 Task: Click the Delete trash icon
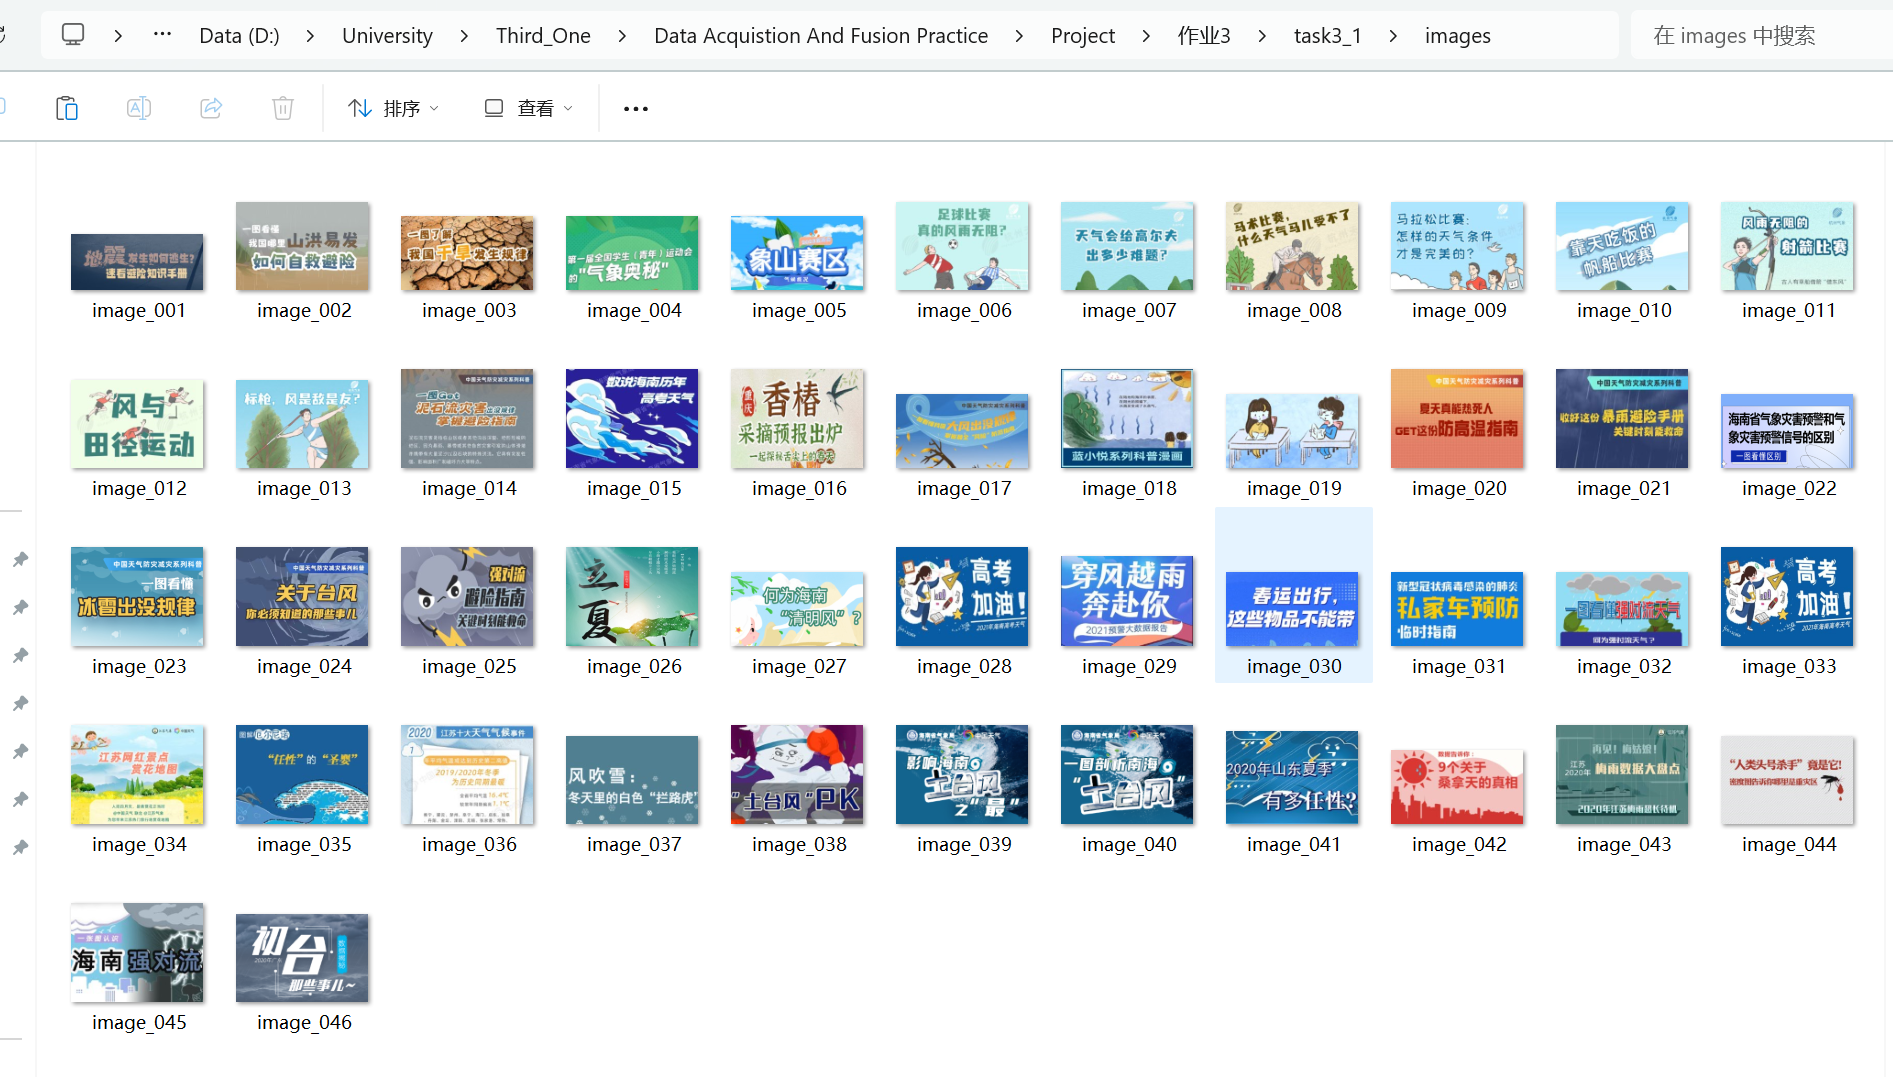[x=283, y=108]
